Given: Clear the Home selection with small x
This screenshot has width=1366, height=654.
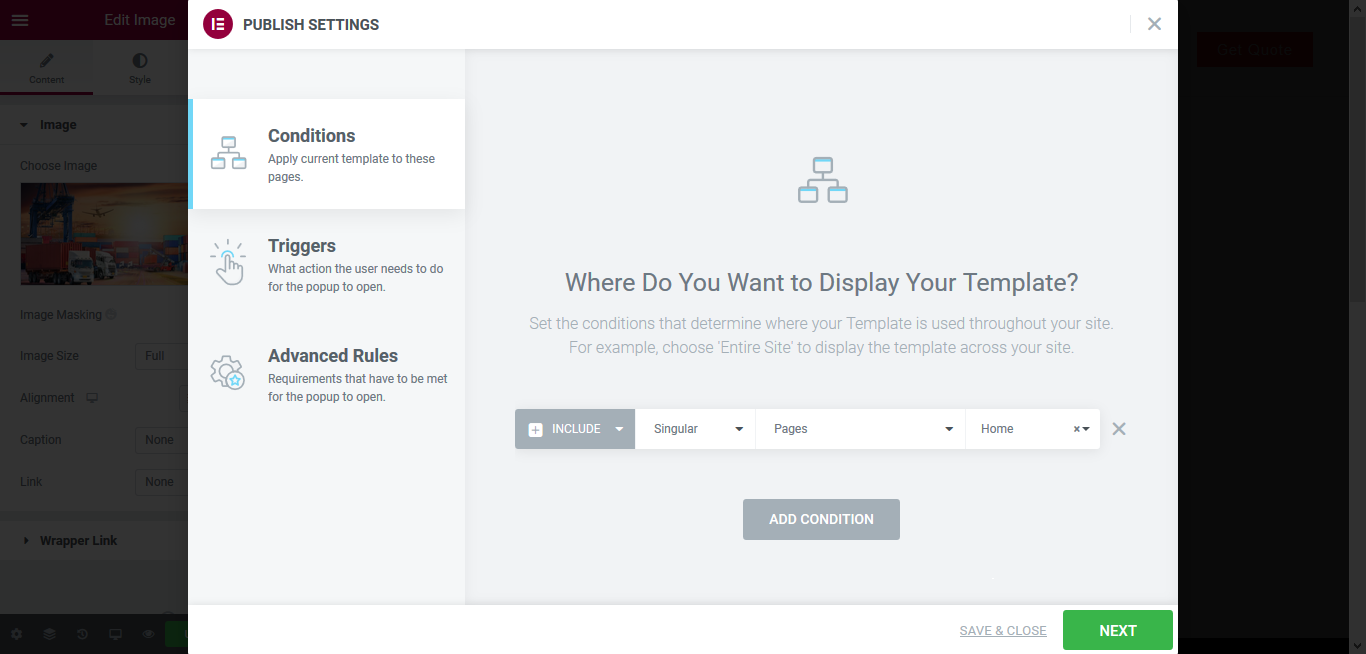Looking at the screenshot, I should (1077, 429).
